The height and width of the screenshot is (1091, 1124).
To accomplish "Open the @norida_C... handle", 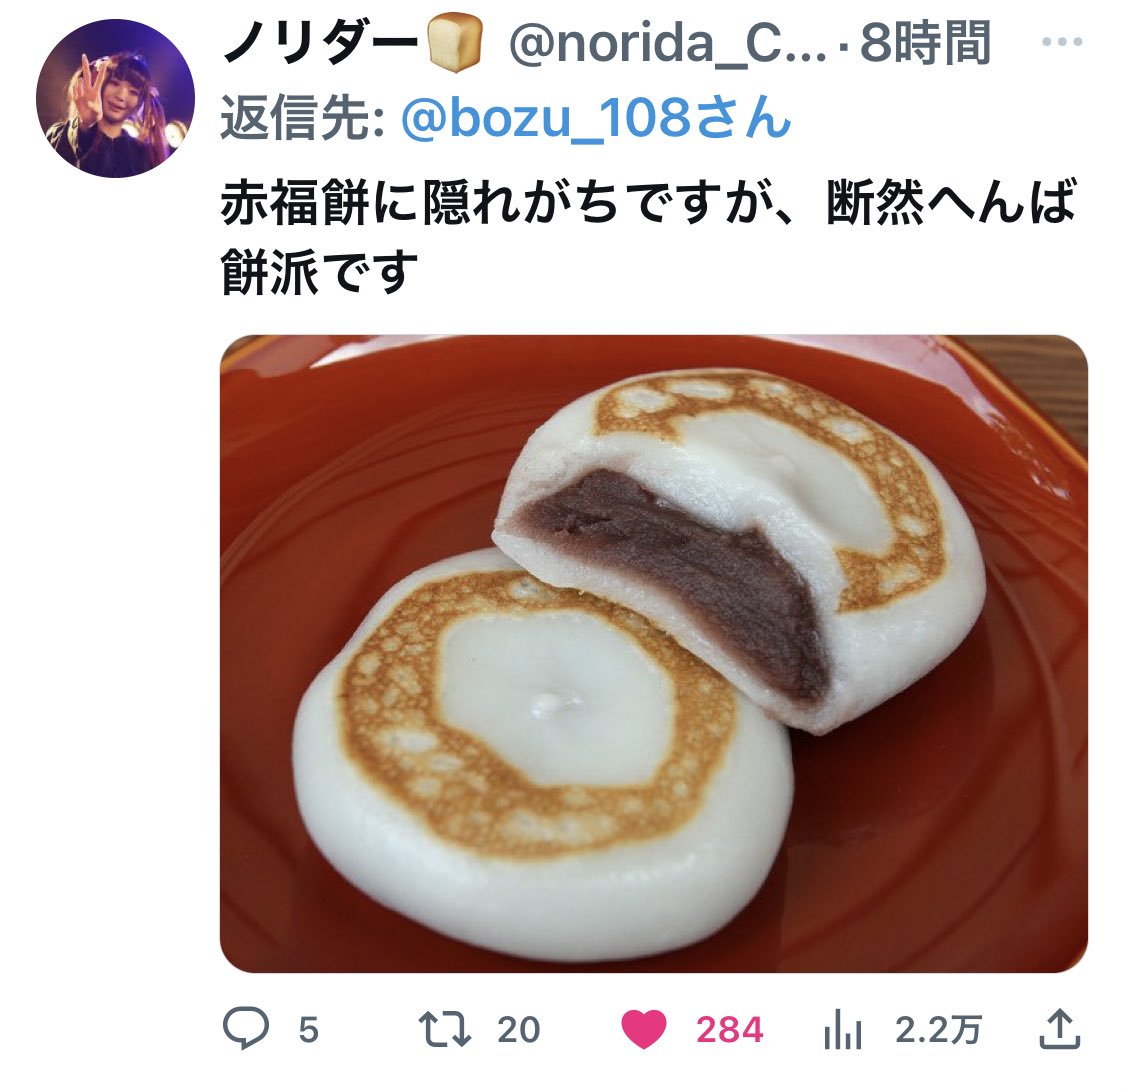I will pos(667,44).
